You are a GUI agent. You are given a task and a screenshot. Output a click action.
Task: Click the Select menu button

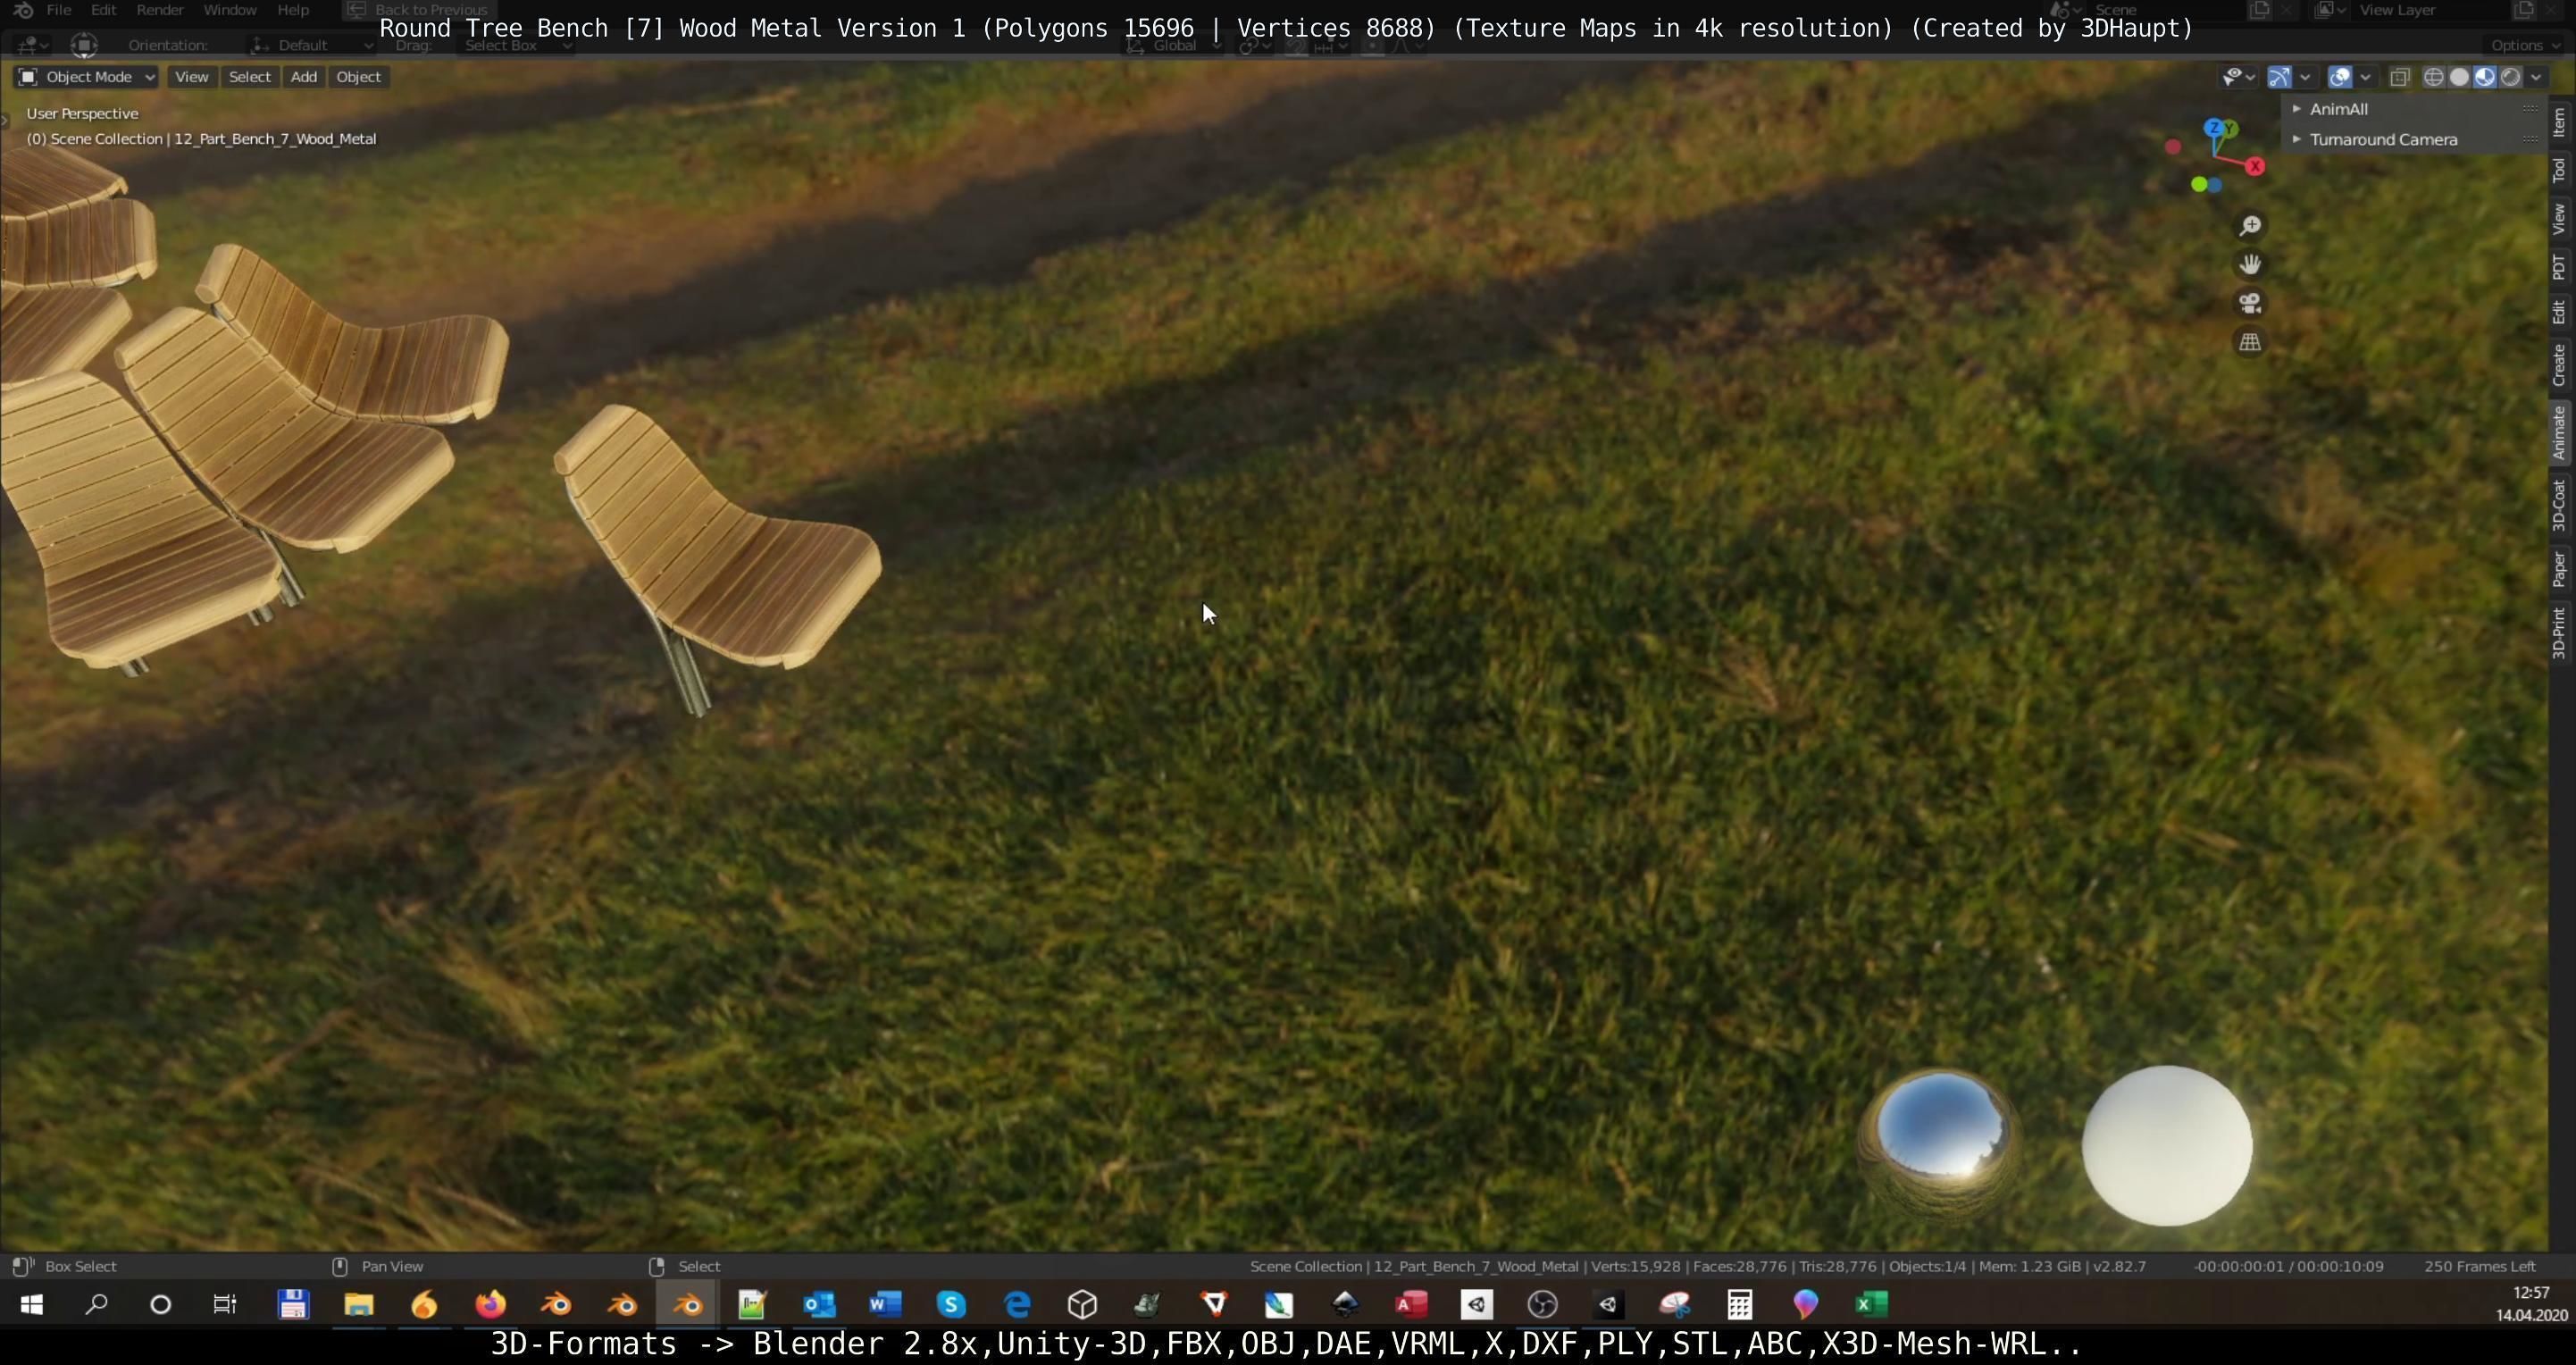point(249,77)
